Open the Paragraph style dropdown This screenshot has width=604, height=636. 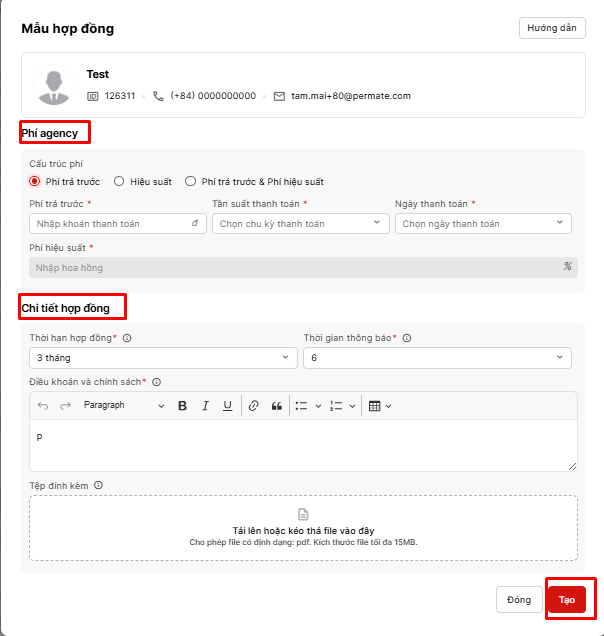click(x=123, y=406)
